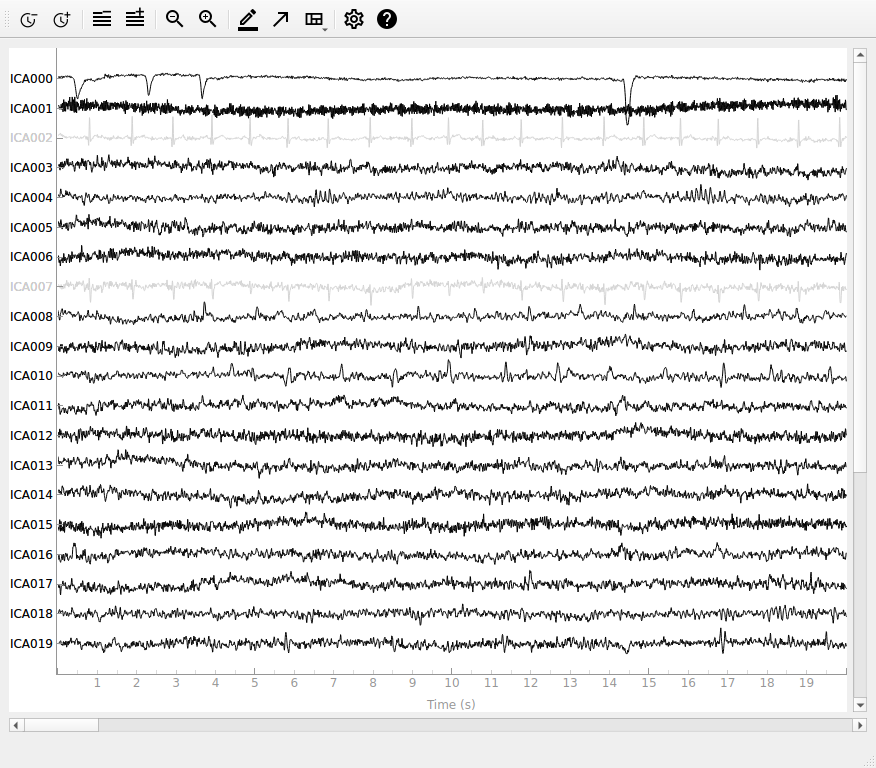Unmark the greyed ICA007 label
Viewport: 876px width, 768px height.
(x=31, y=287)
